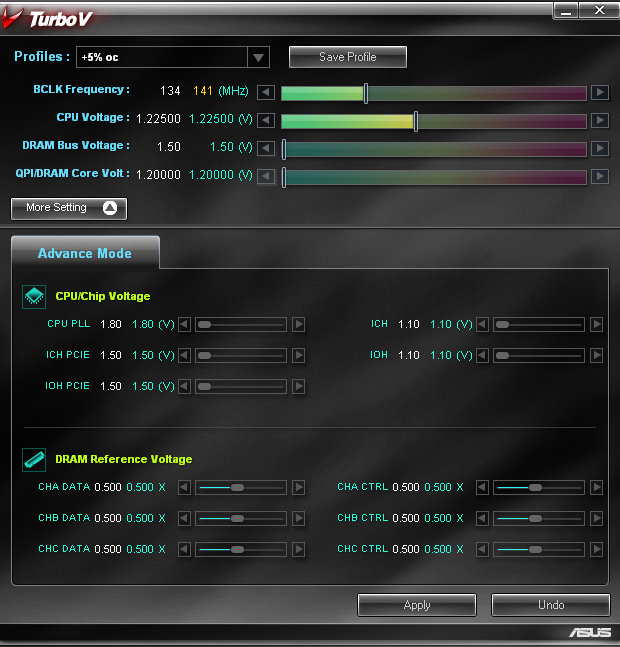Click the CHB CTRL increase arrow
The image size is (620, 647).
[x=596, y=518]
